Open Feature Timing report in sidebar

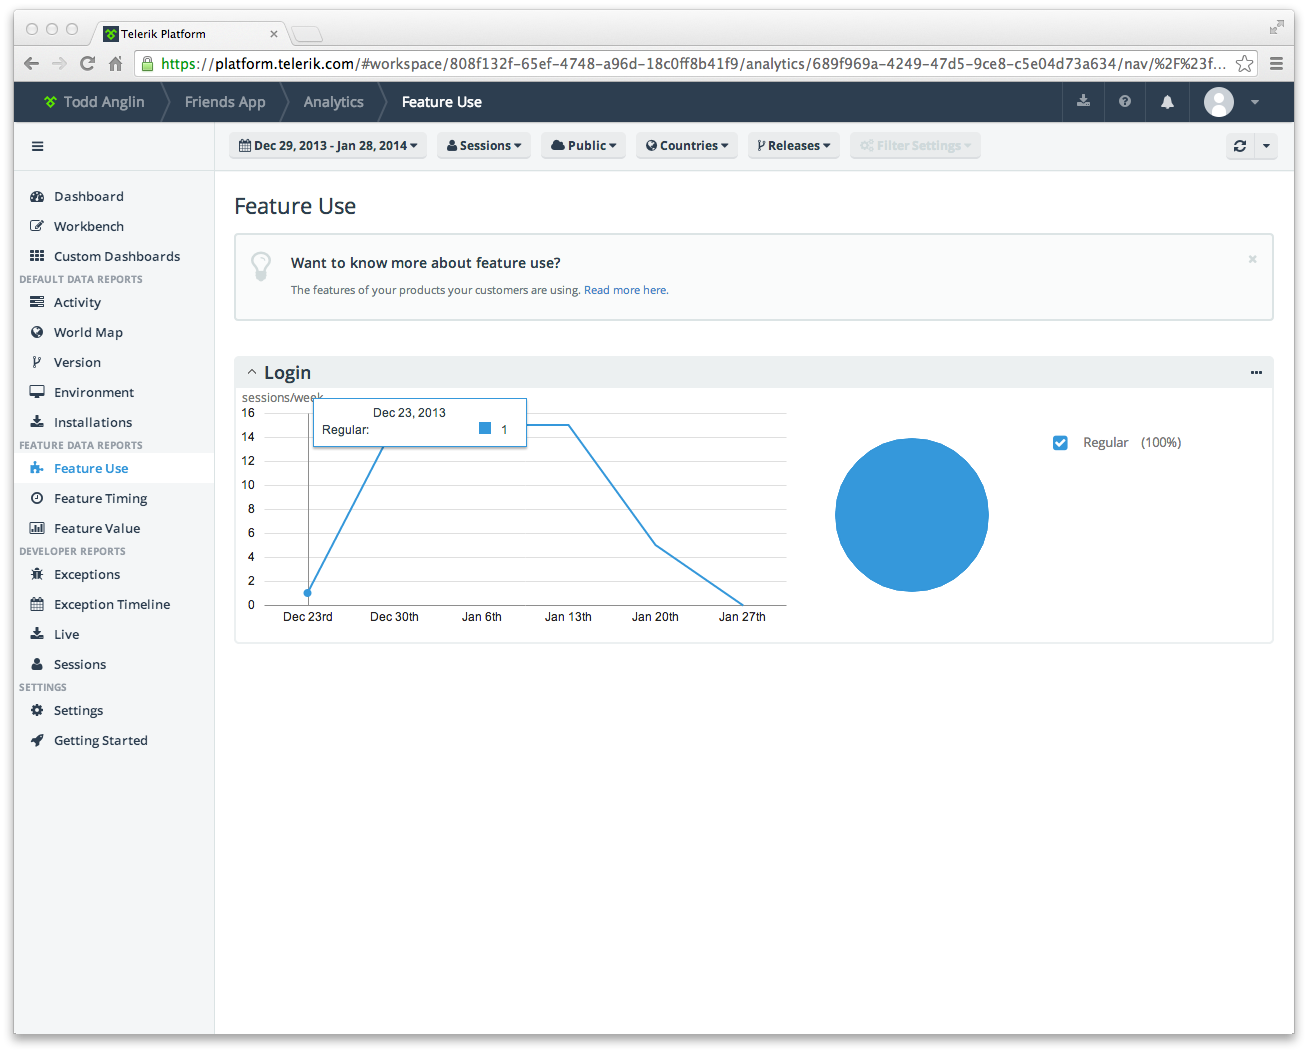tap(100, 498)
